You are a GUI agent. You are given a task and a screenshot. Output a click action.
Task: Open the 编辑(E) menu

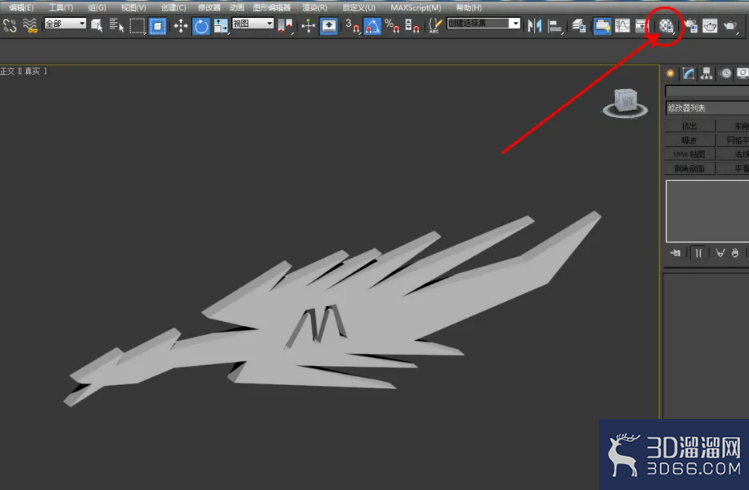click(x=21, y=8)
